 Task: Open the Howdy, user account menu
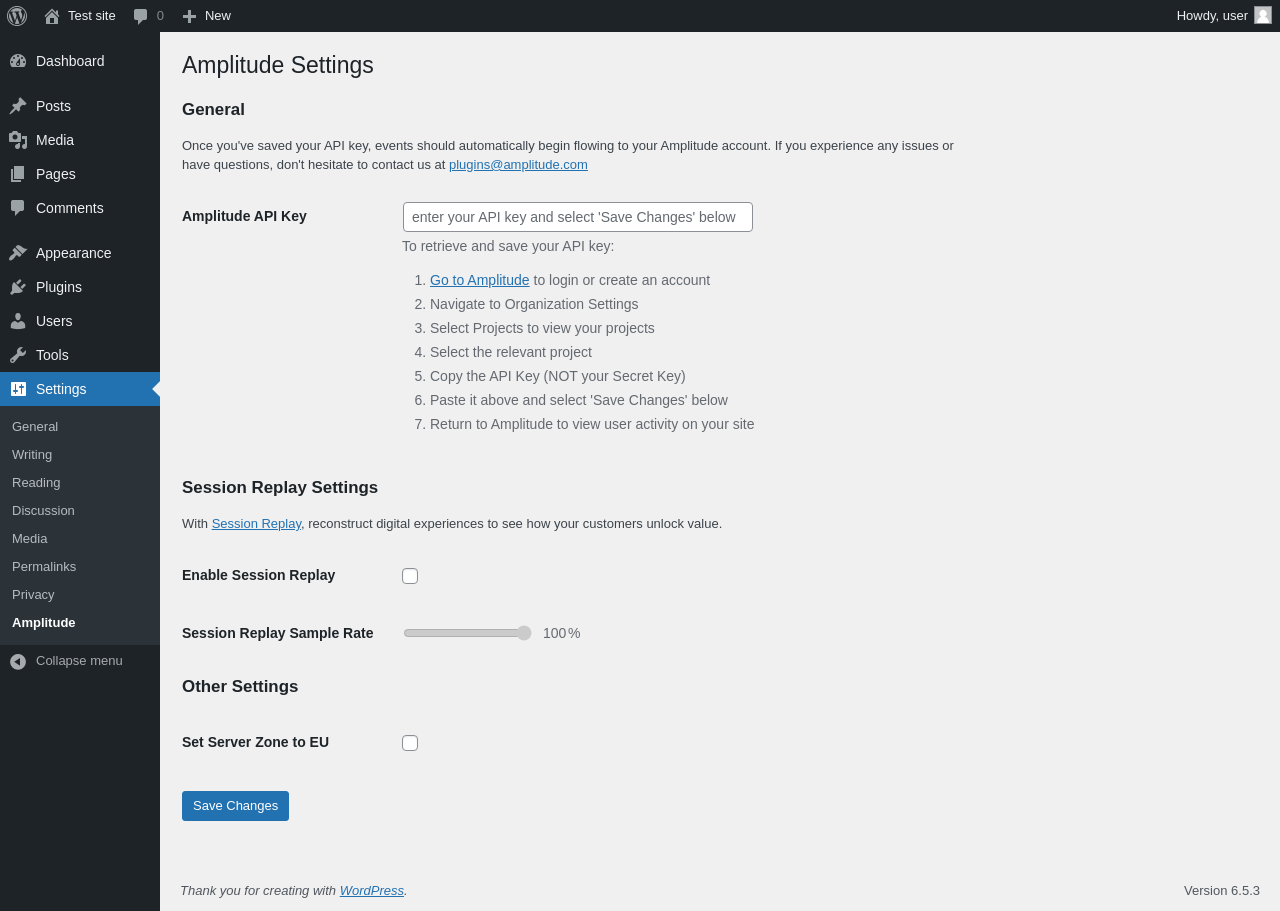tap(1224, 16)
